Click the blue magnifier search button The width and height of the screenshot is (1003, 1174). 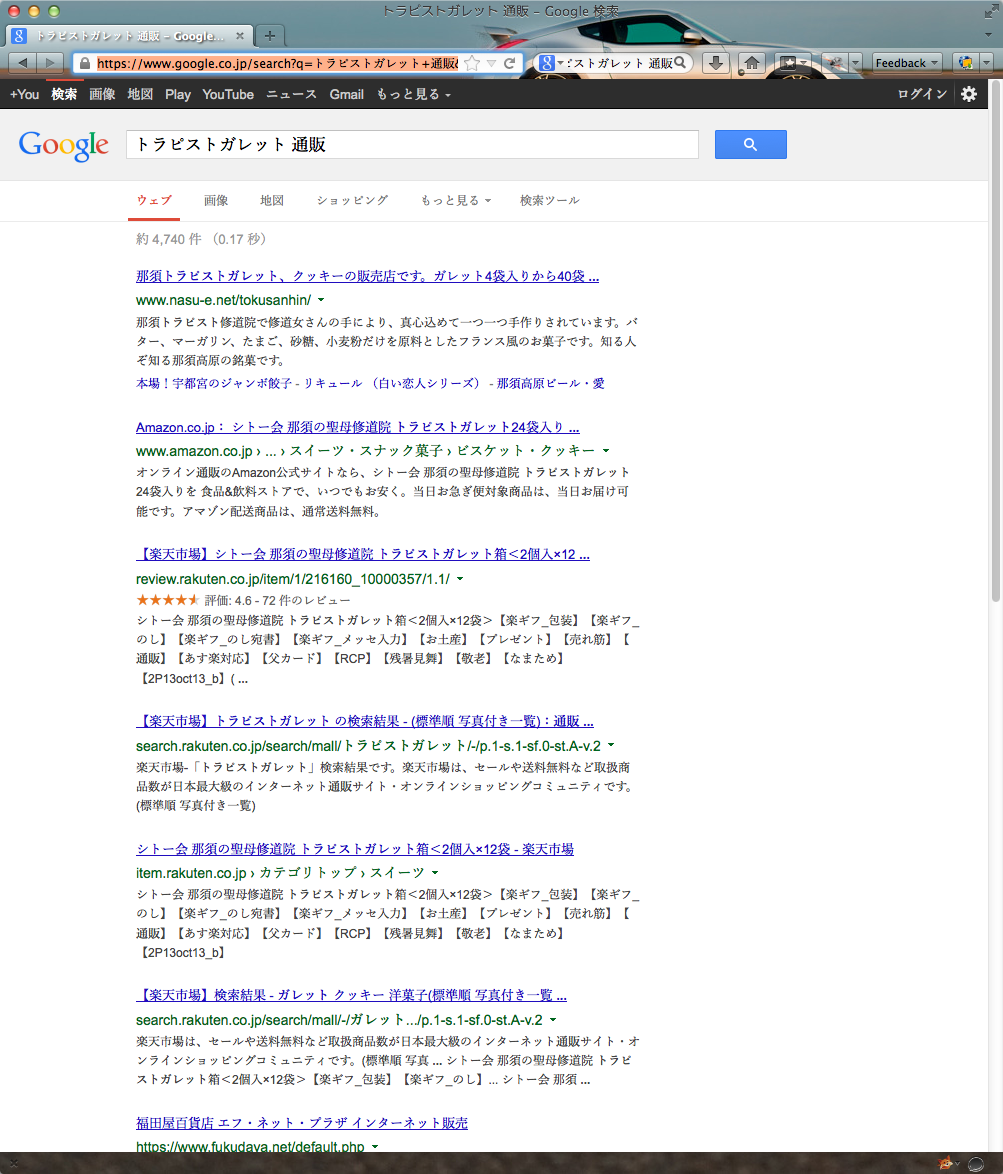click(750, 145)
